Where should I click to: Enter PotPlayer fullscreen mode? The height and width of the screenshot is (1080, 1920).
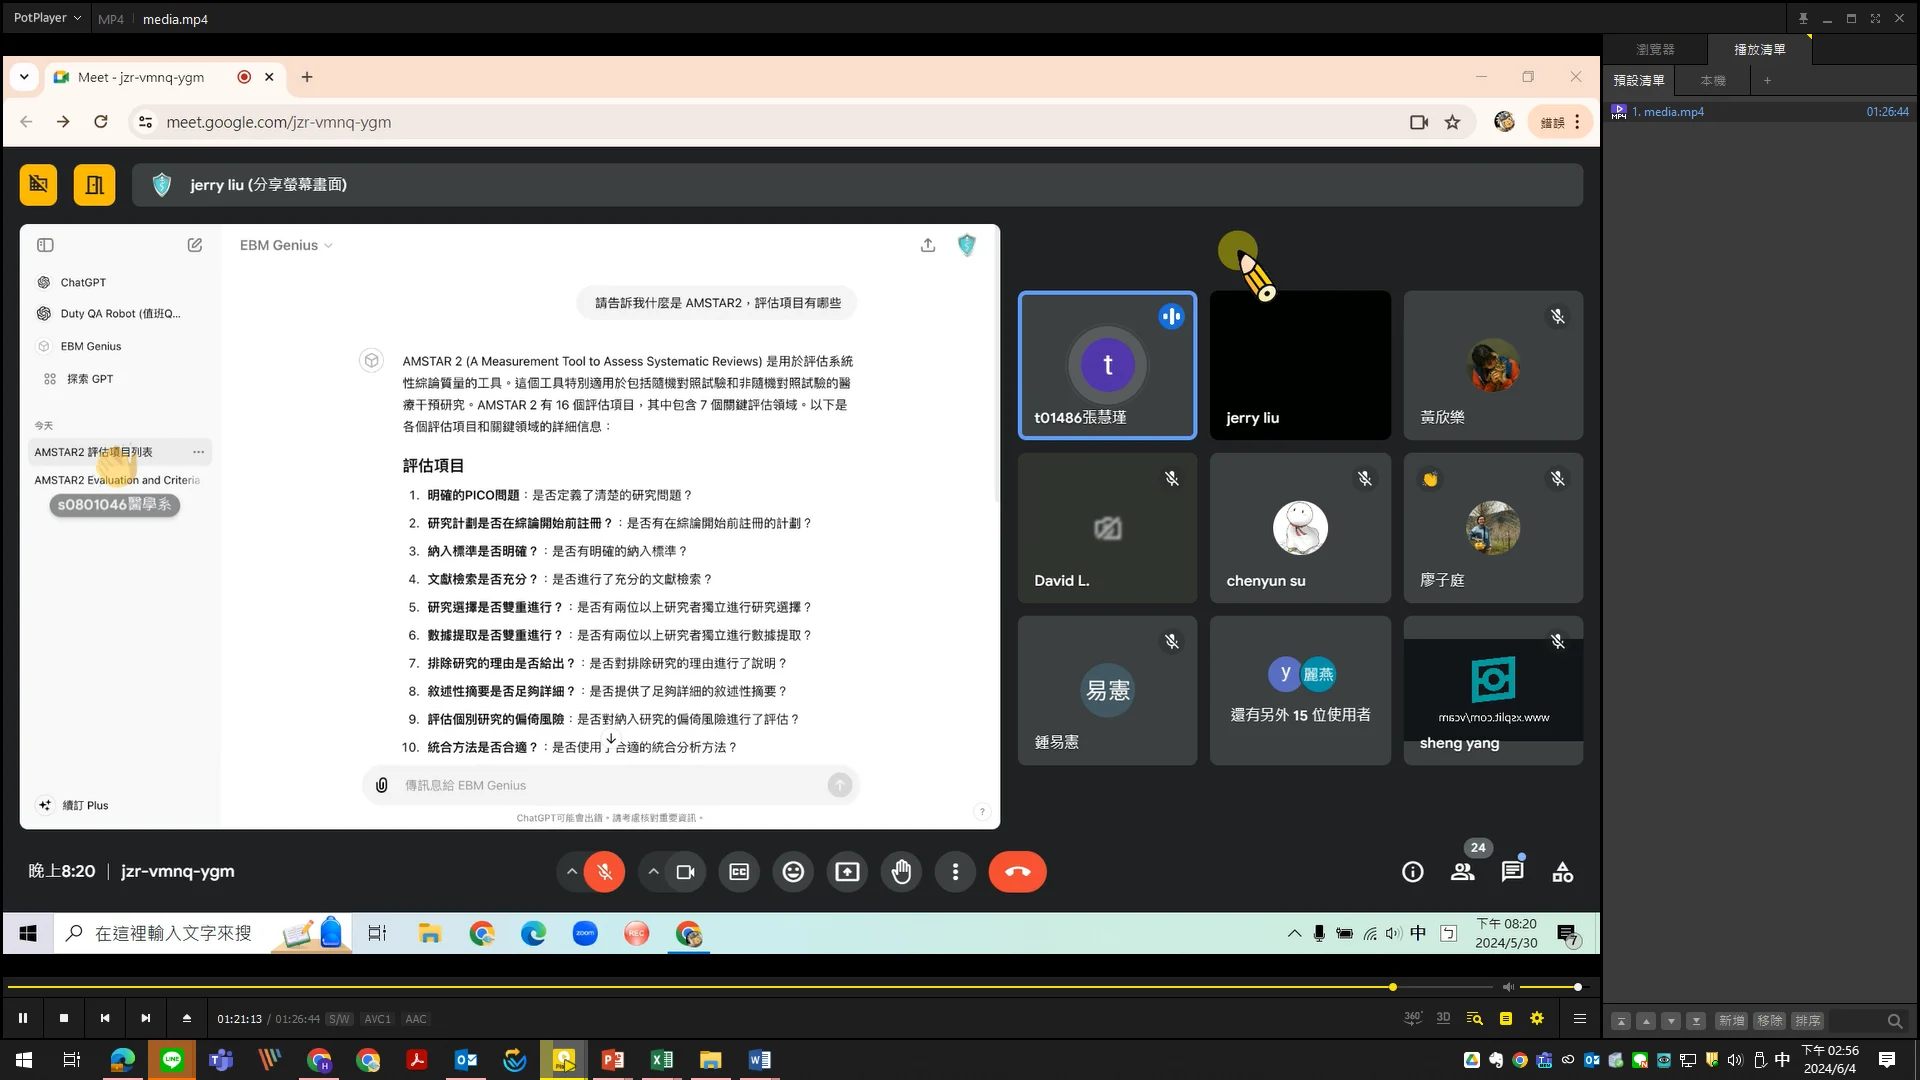click(x=1875, y=18)
